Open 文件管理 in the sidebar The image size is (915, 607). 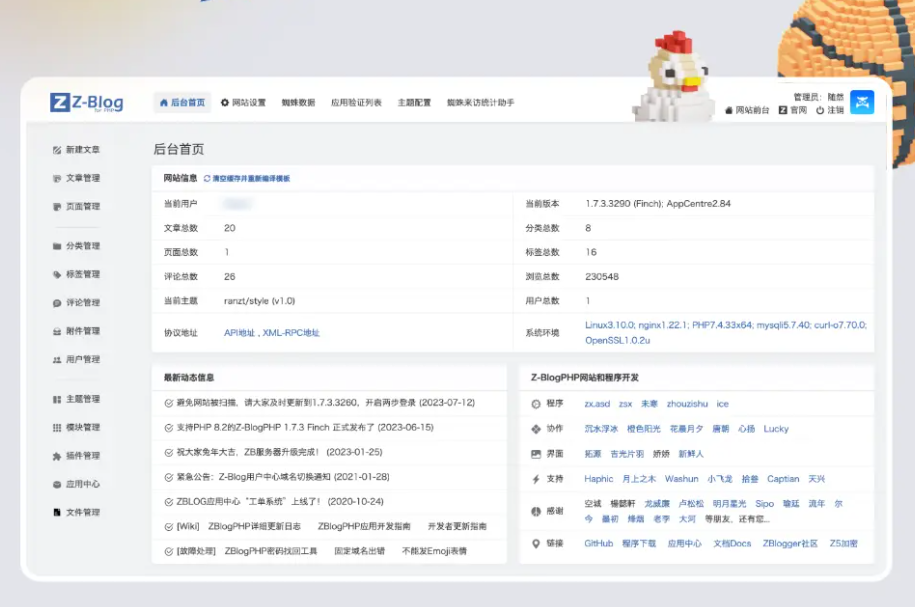coord(76,512)
